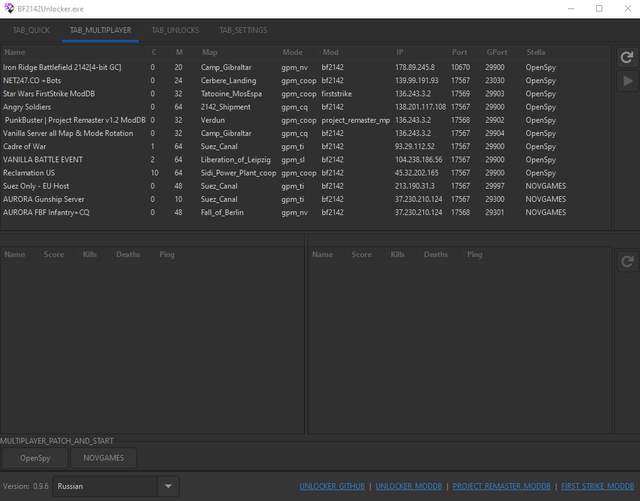Go to TAB_SETTINGS tab

click(x=243, y=30)
